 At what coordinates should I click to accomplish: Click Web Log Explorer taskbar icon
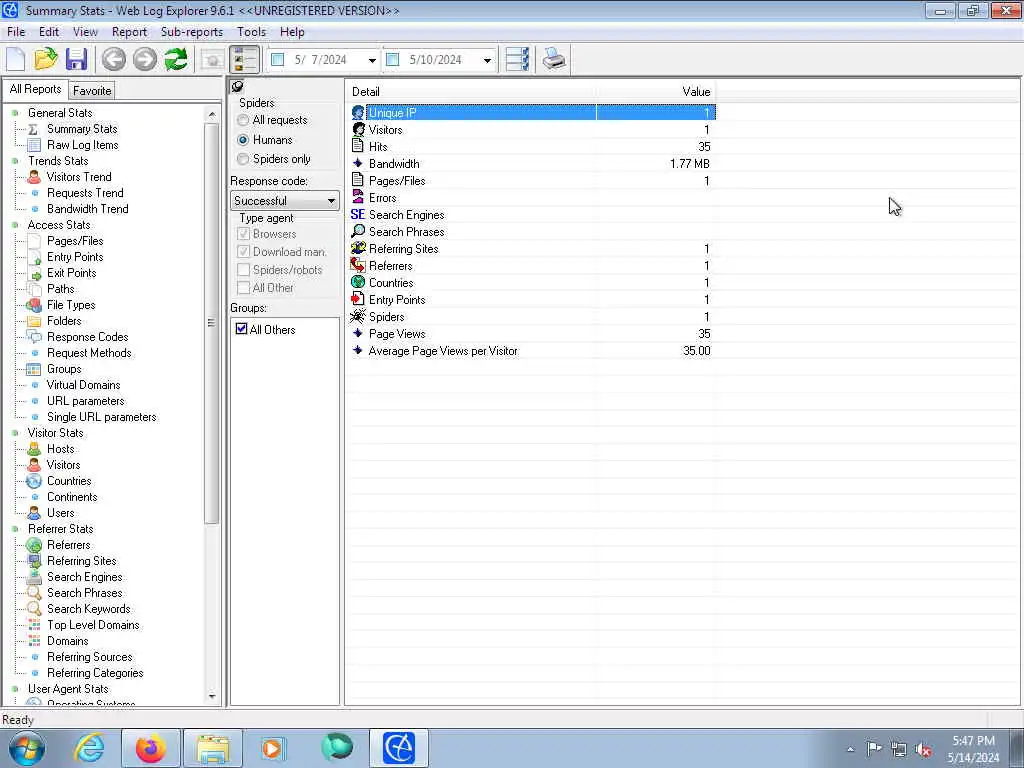[x=399, y=748]
